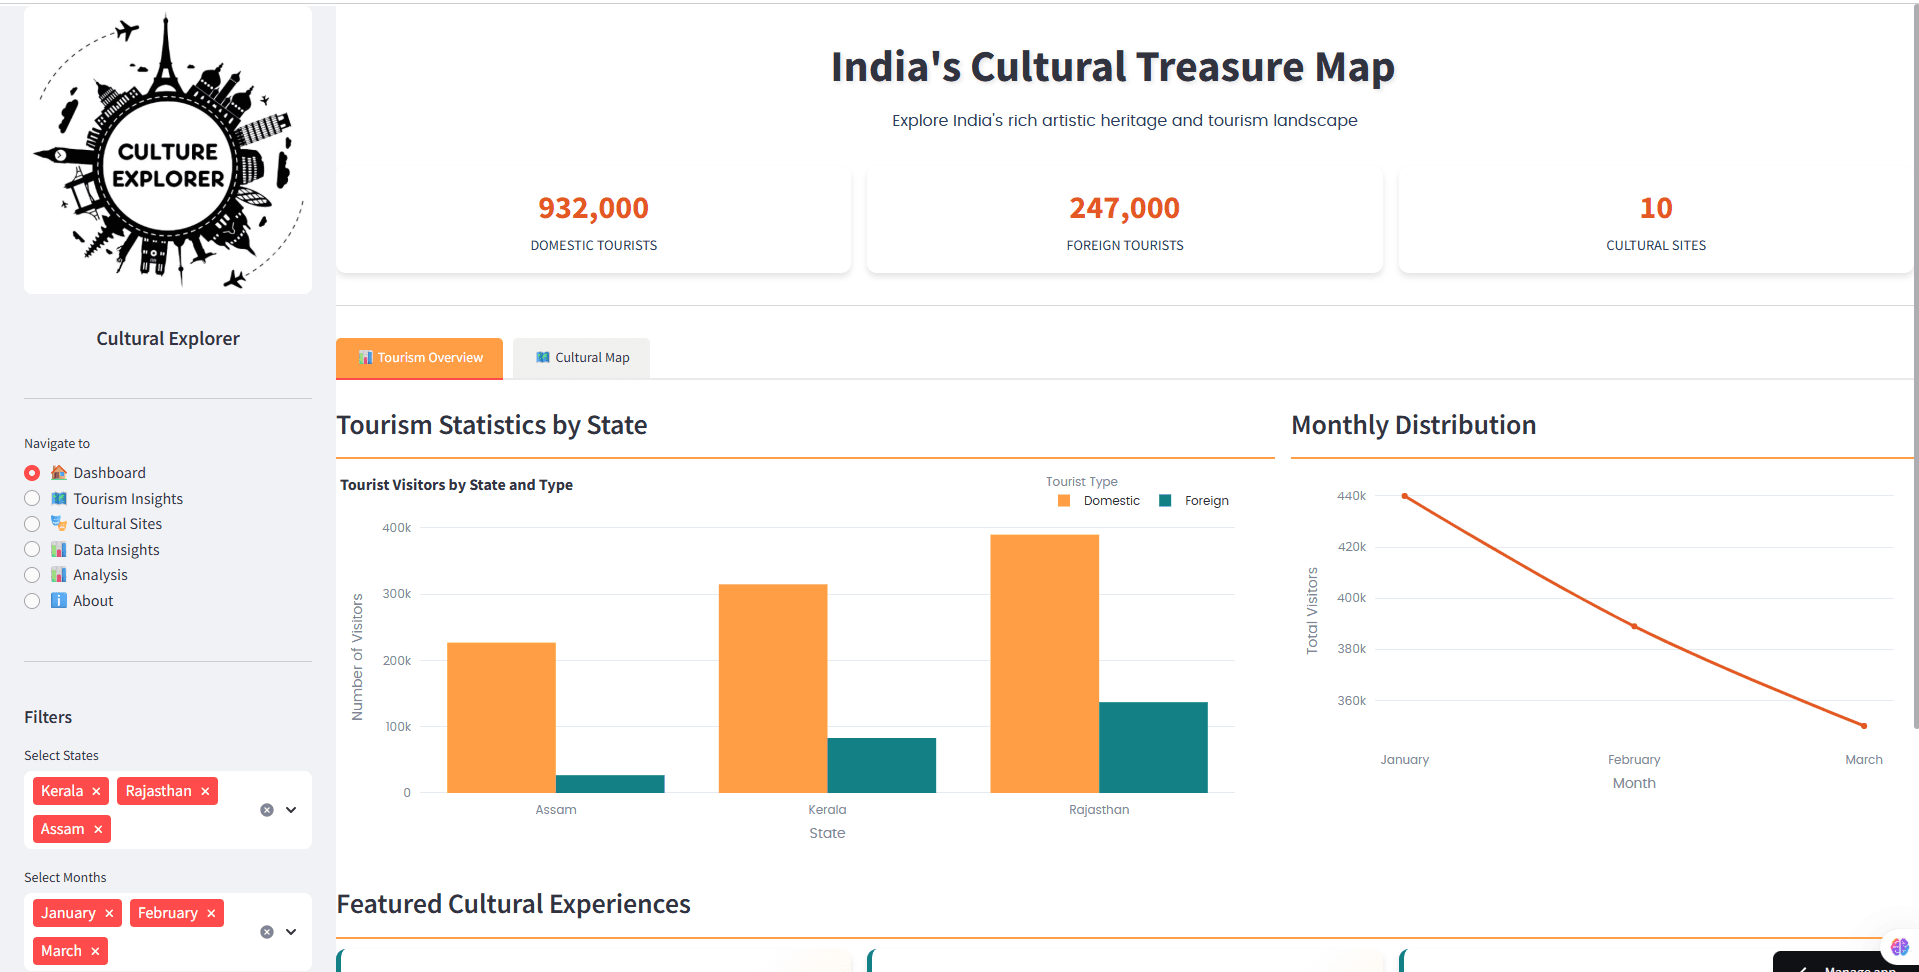Expand the Select States dropdown chevron
Image resolution: width=1919 pixels, height=972 pixels.
click(291, 809)
